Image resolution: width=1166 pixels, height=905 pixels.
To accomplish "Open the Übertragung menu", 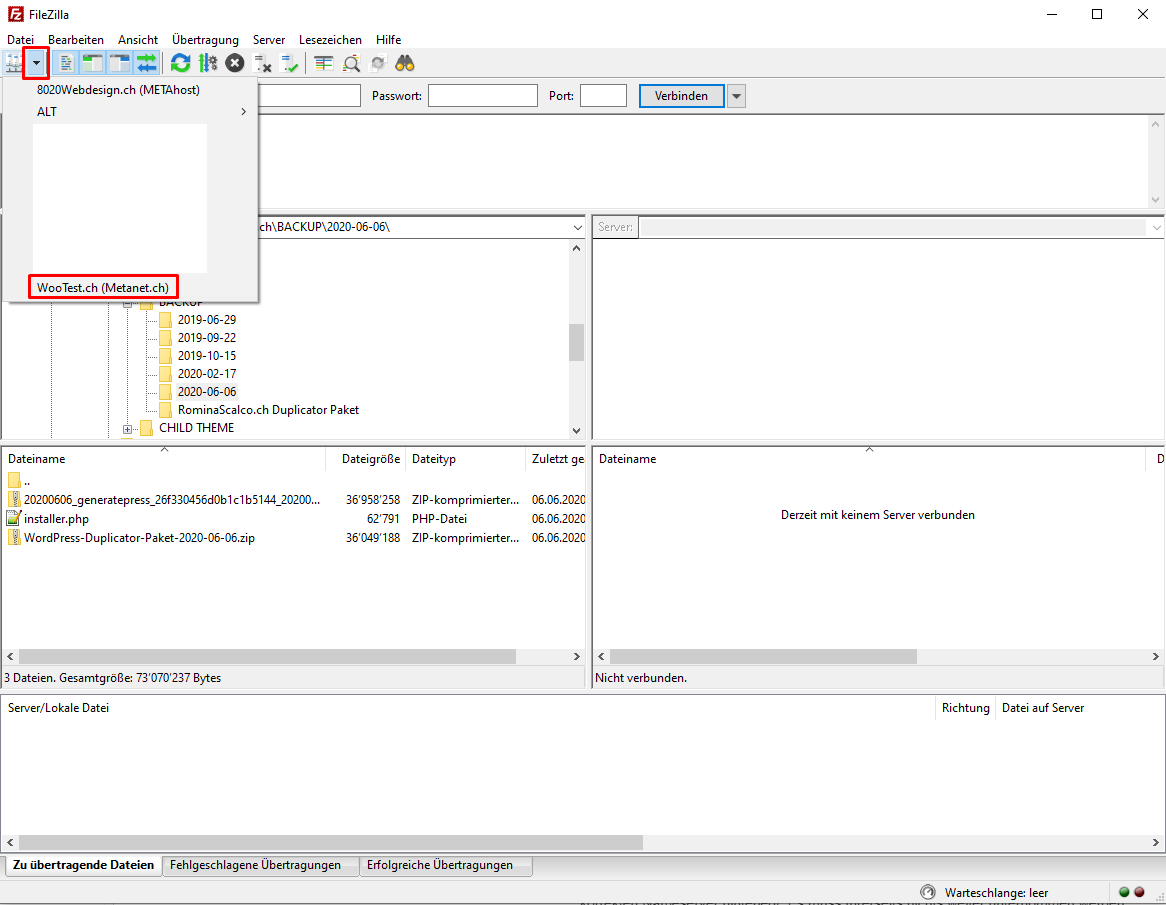I will pos(205,39).
